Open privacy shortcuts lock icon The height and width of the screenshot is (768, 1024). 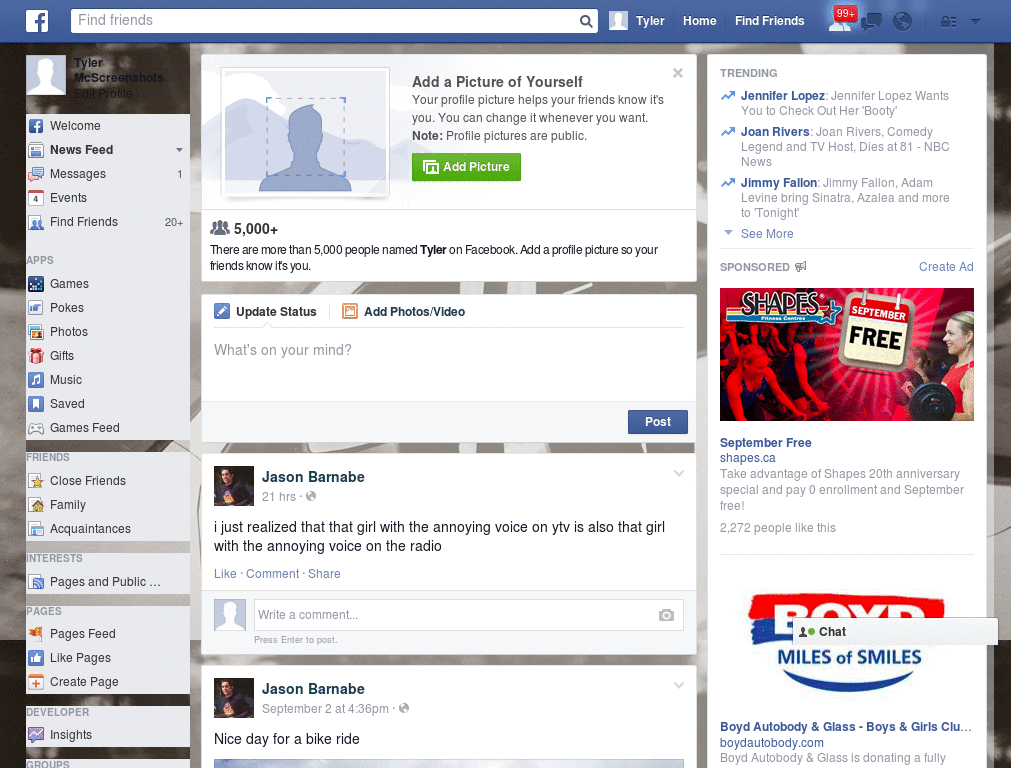[x=948, y=22]
